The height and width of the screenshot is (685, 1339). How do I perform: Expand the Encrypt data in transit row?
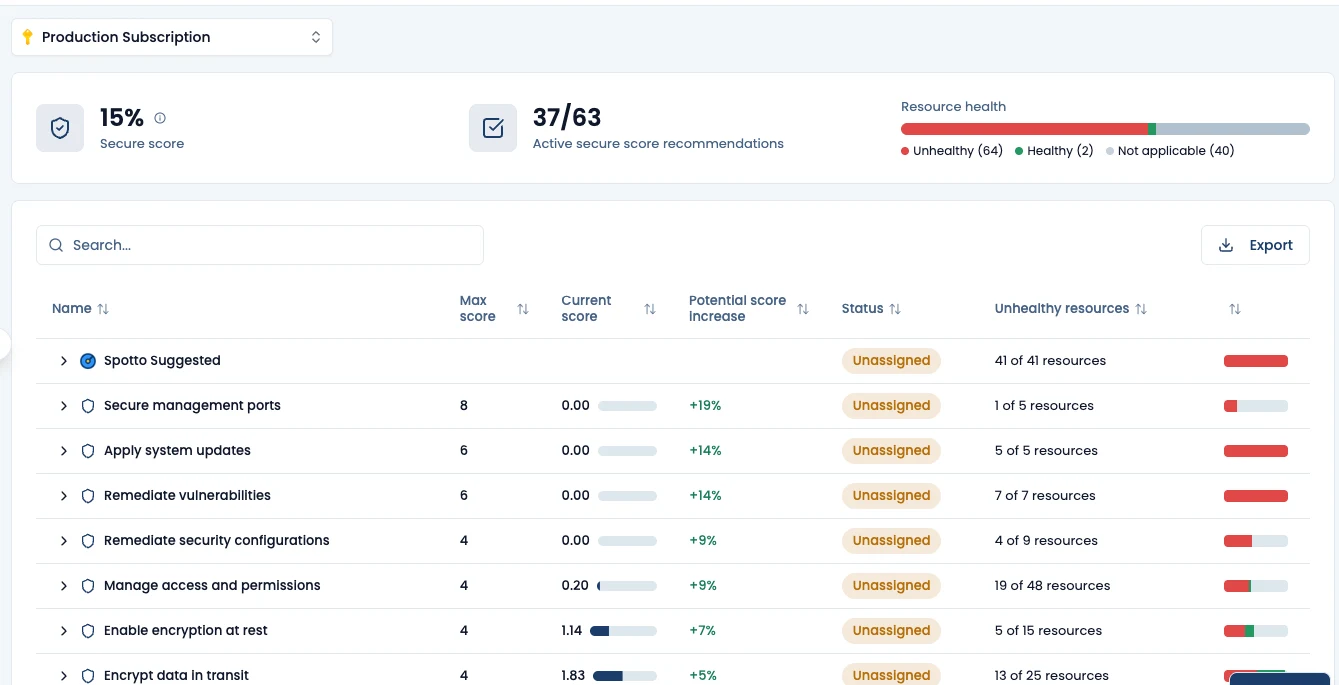[63, 676]
